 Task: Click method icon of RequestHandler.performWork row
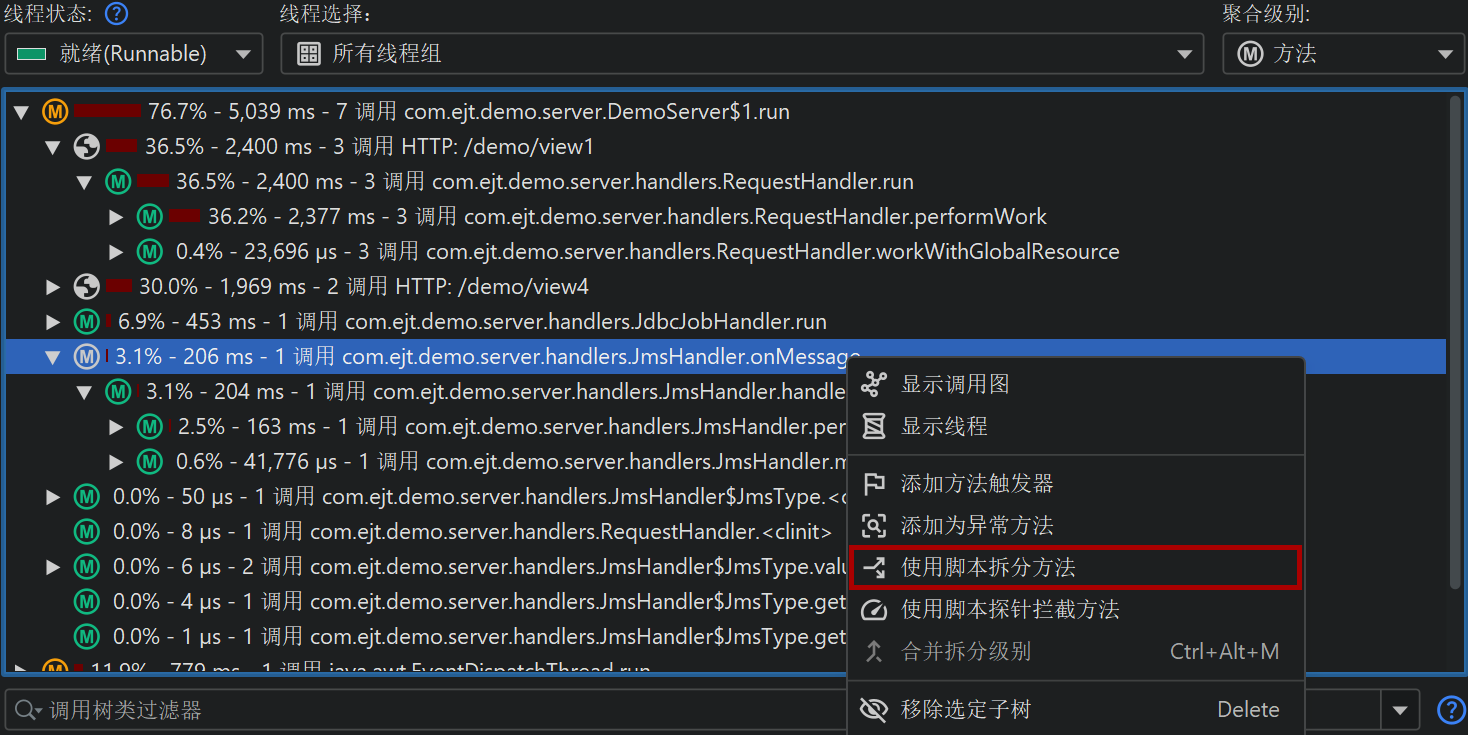(x=150, y=217)
